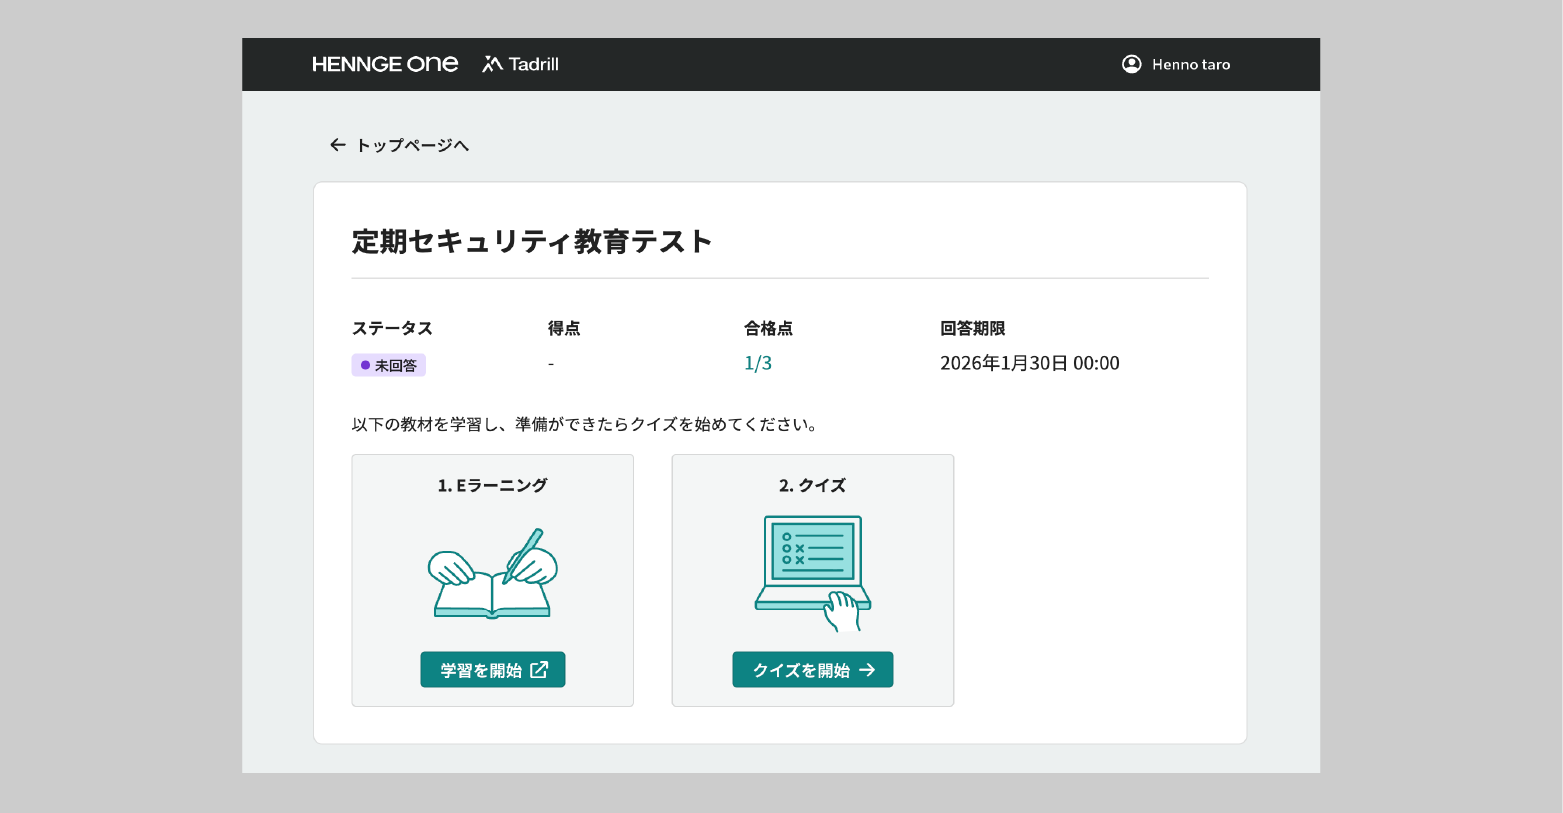This screenshot has height=813, width=1563.
Task: Go back via the トップページへ link
Action: 412,145
